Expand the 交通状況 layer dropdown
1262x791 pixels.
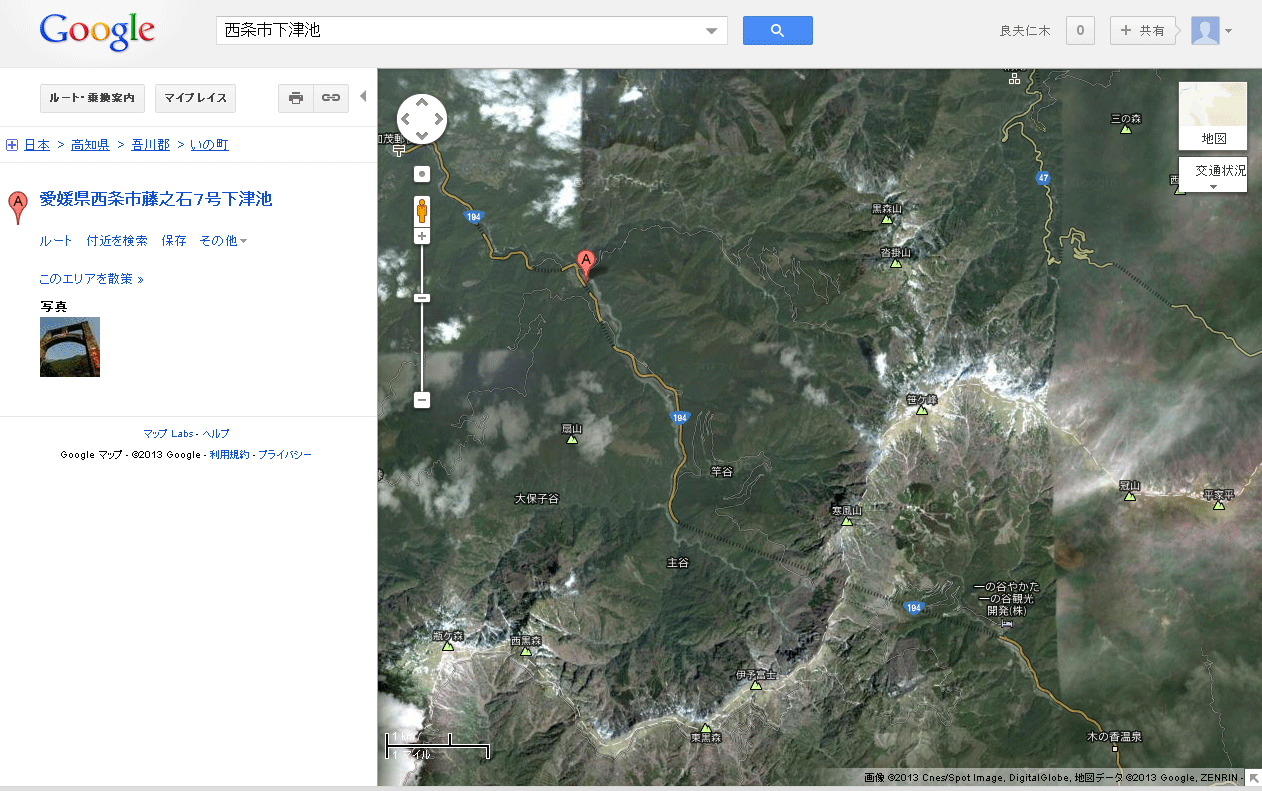1213,175
